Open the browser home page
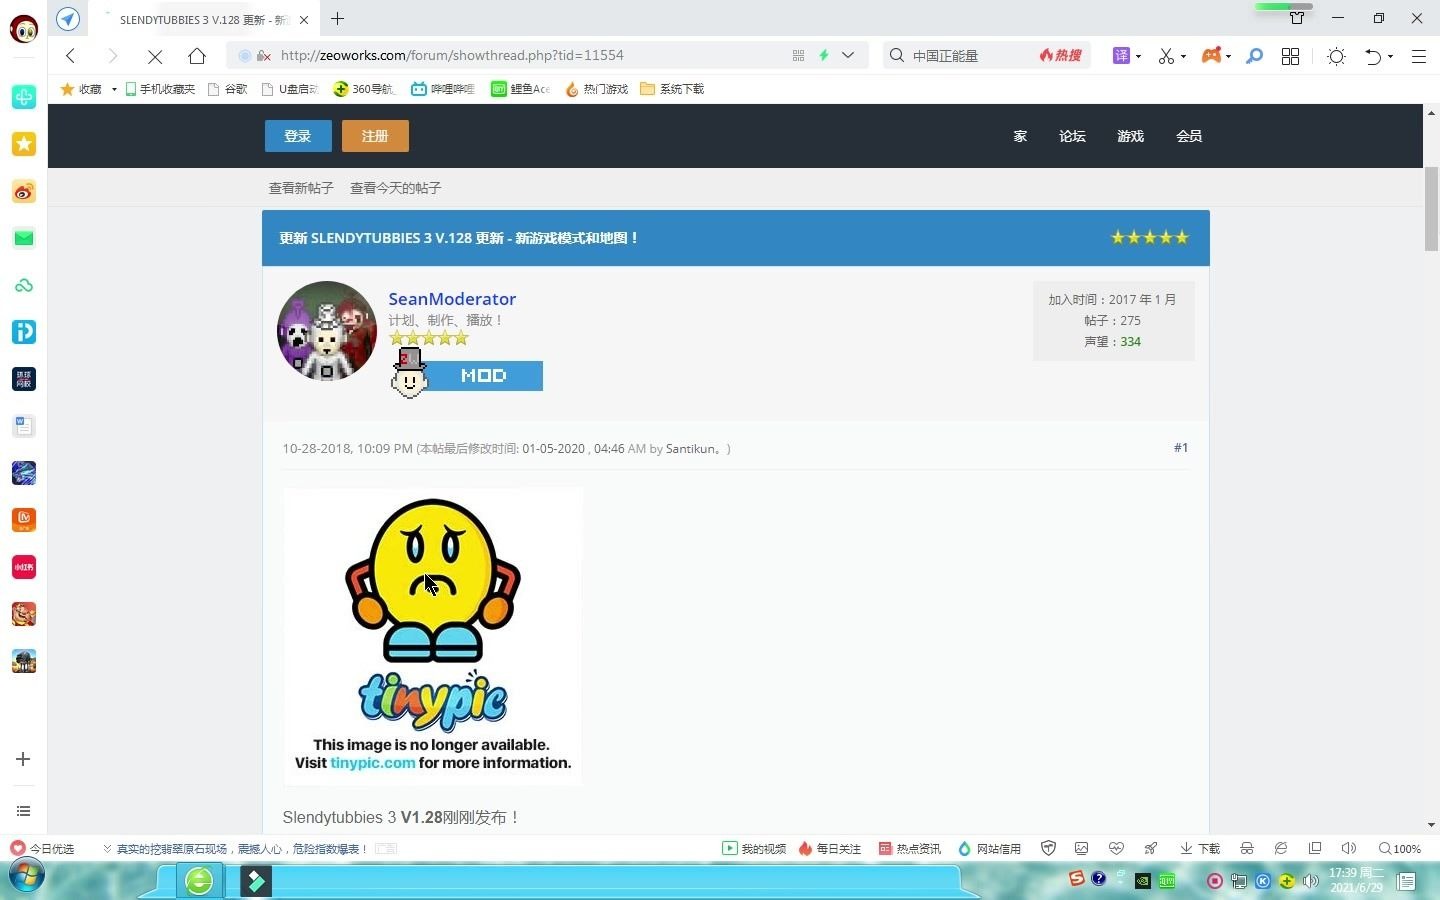This screenshot has width=1440, height=900. pyautogui.click(x=197, y=56)
